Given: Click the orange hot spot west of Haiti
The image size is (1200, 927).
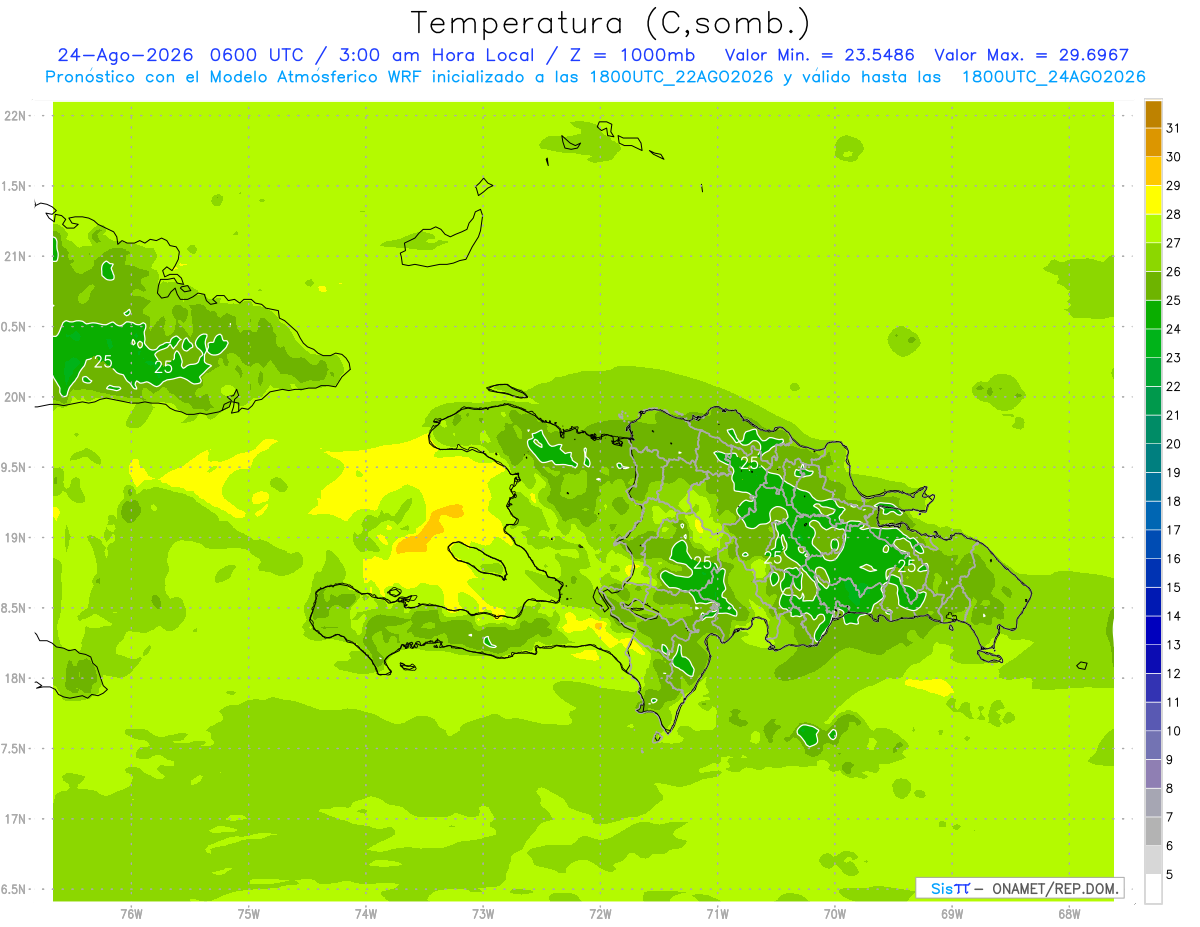Looking at the screenshot, I should point(430,530).
